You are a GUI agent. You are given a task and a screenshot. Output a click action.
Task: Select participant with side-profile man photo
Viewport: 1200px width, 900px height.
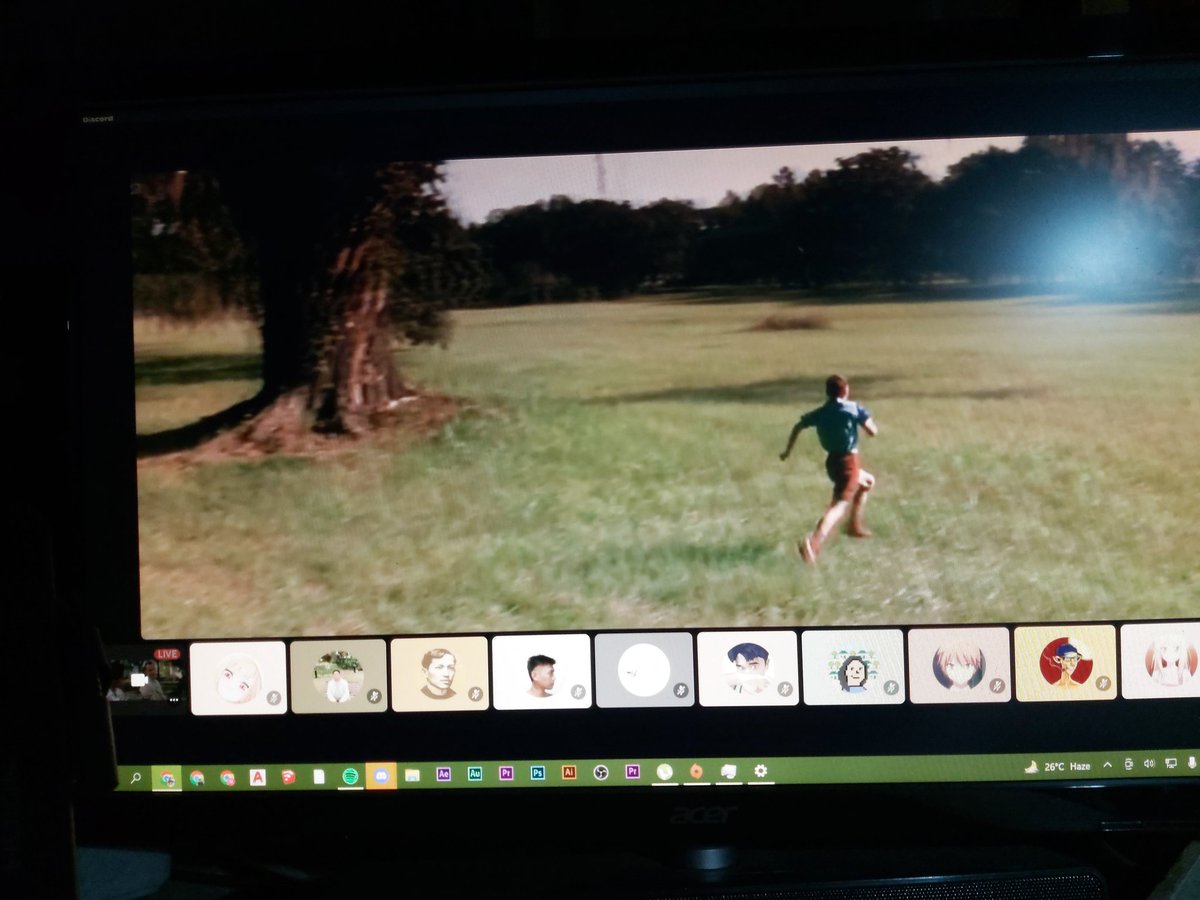[541, 672]
